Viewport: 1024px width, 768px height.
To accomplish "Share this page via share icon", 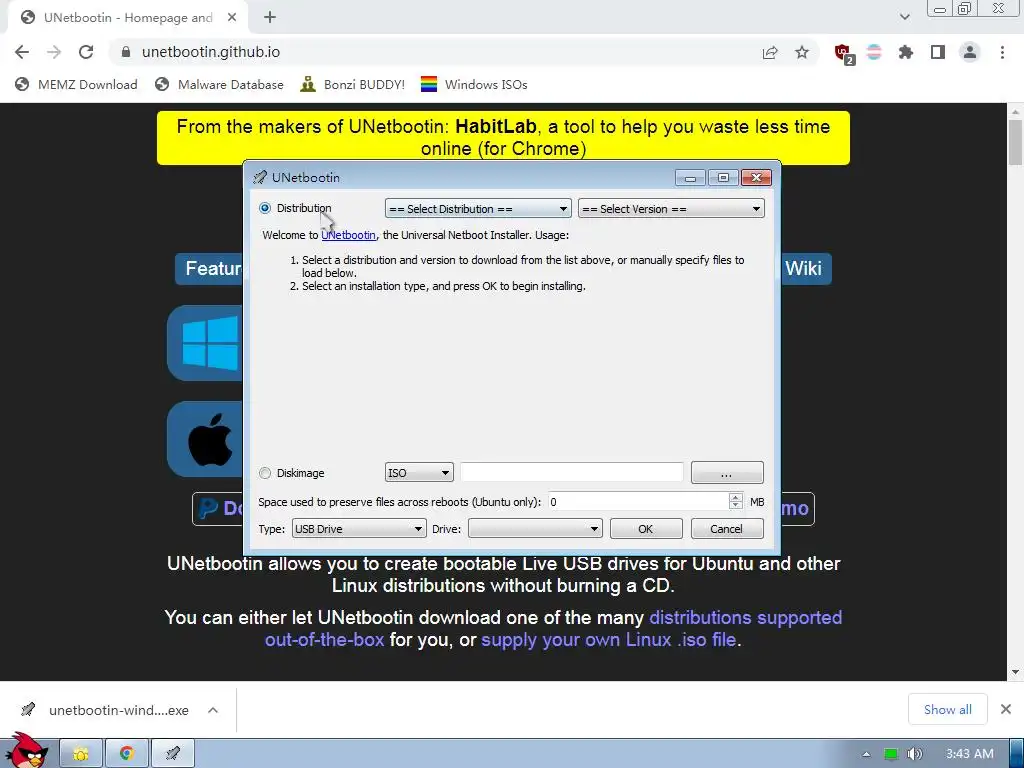I will pos(770,52).
